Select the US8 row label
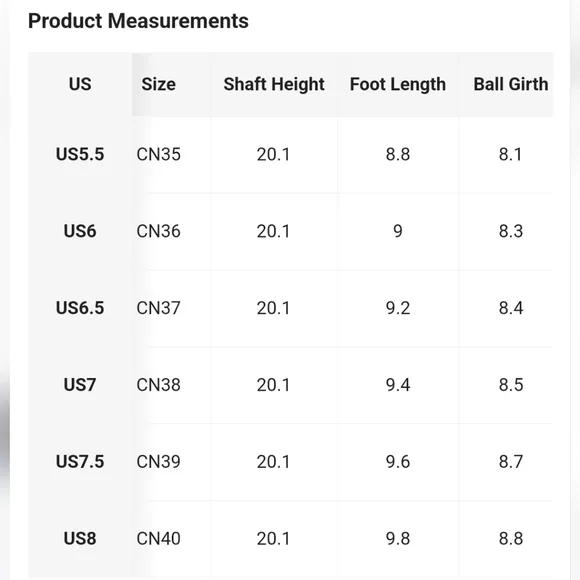Viewport: 580px width, 580px height. (x=80, y=539)
